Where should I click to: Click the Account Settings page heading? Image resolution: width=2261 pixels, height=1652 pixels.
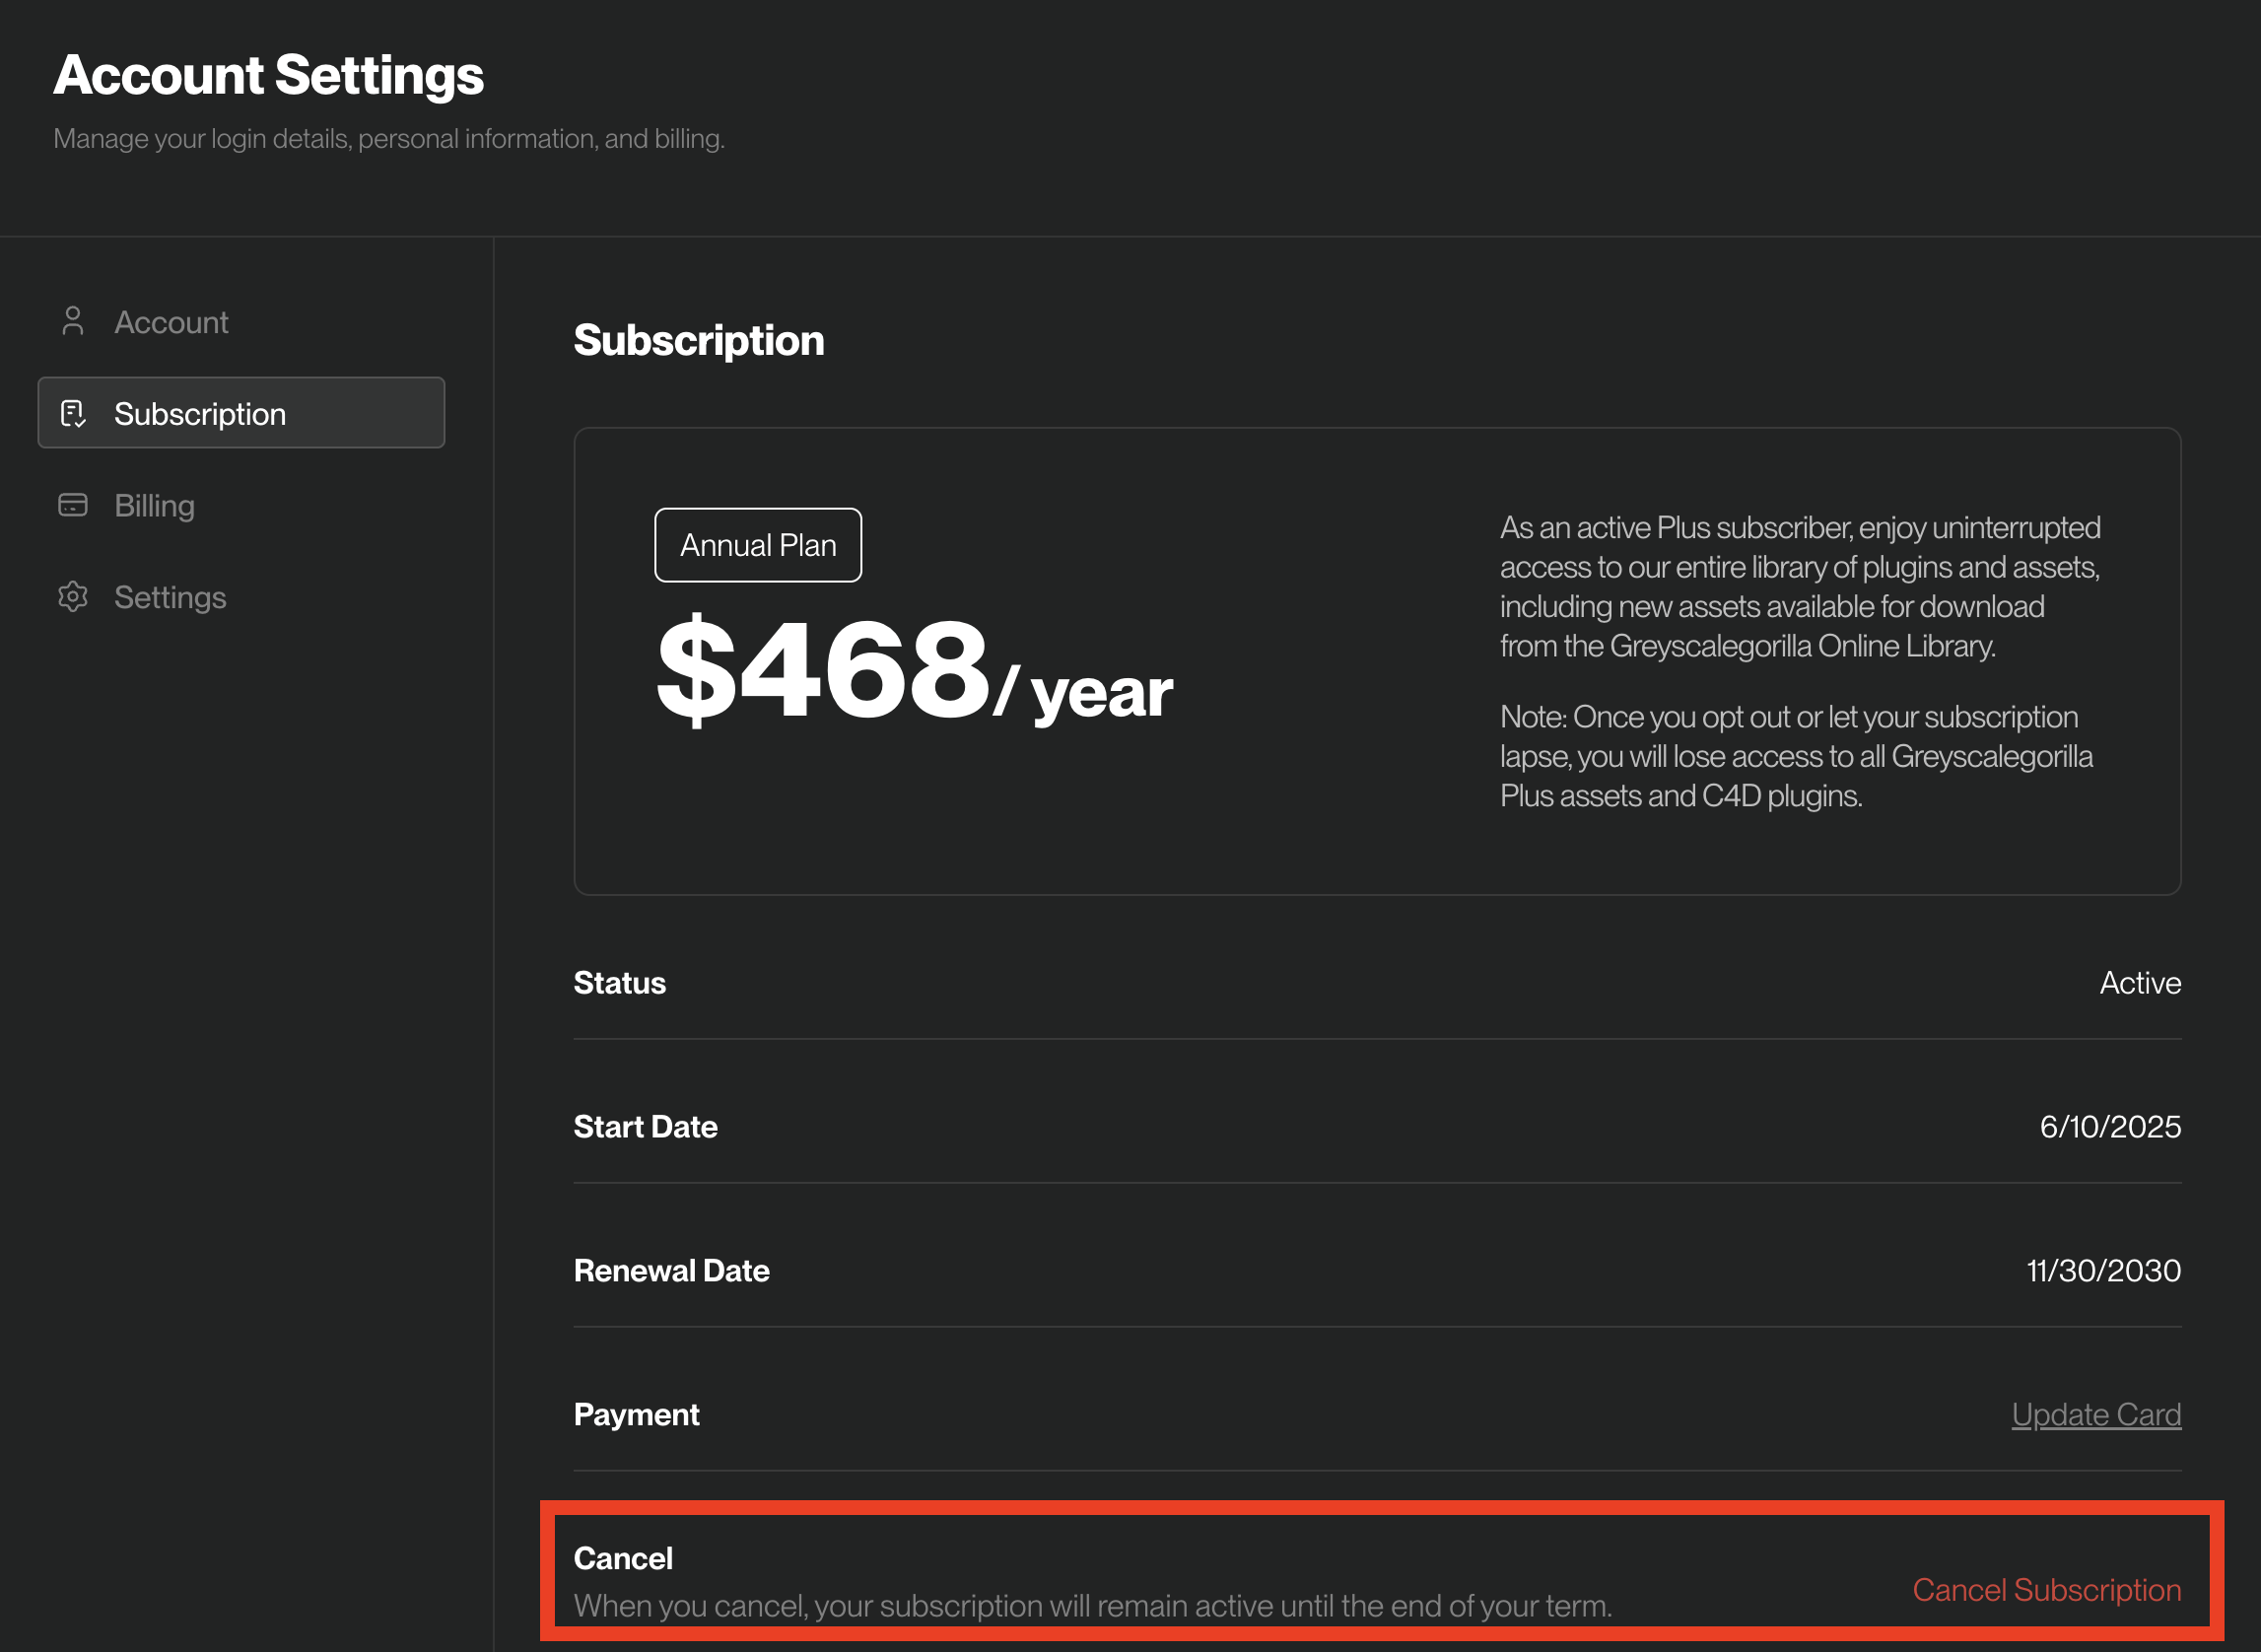268,76
